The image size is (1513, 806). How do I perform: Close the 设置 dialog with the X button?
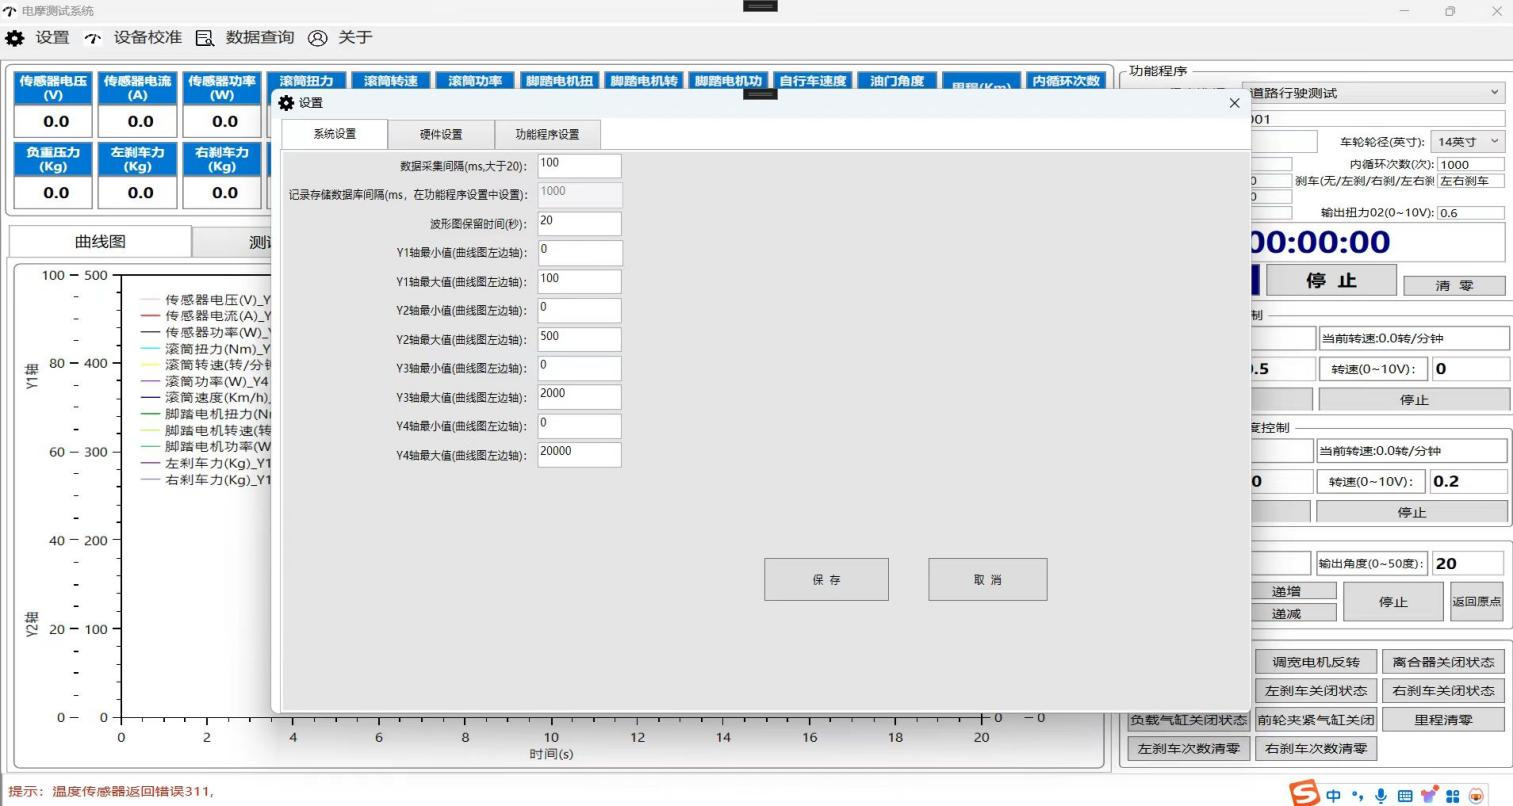point(1234,103)
